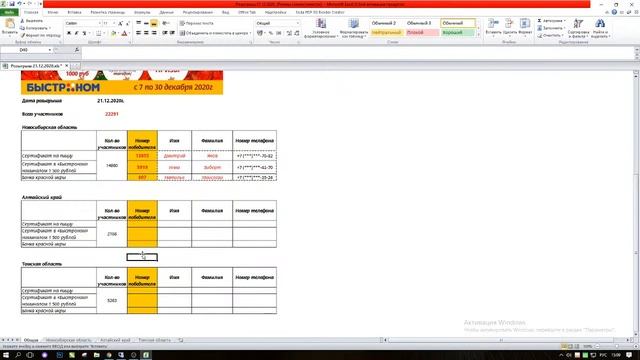Click the percent style icon

click(x=271, y=33)
